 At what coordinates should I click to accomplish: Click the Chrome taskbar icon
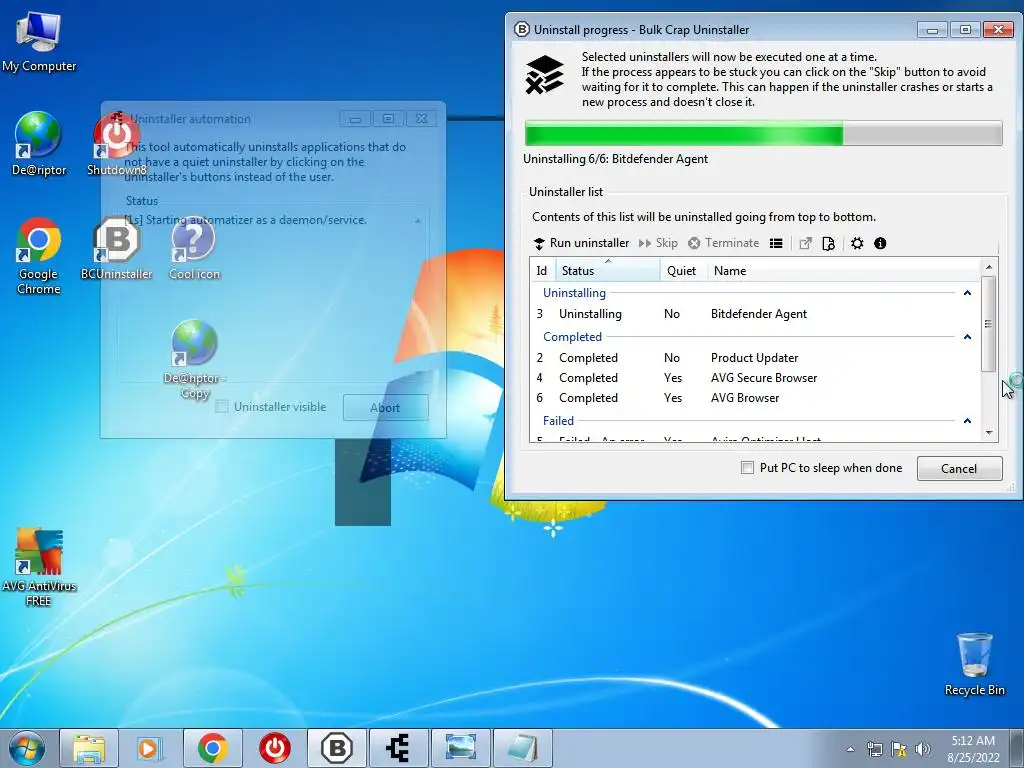(212, 748)
